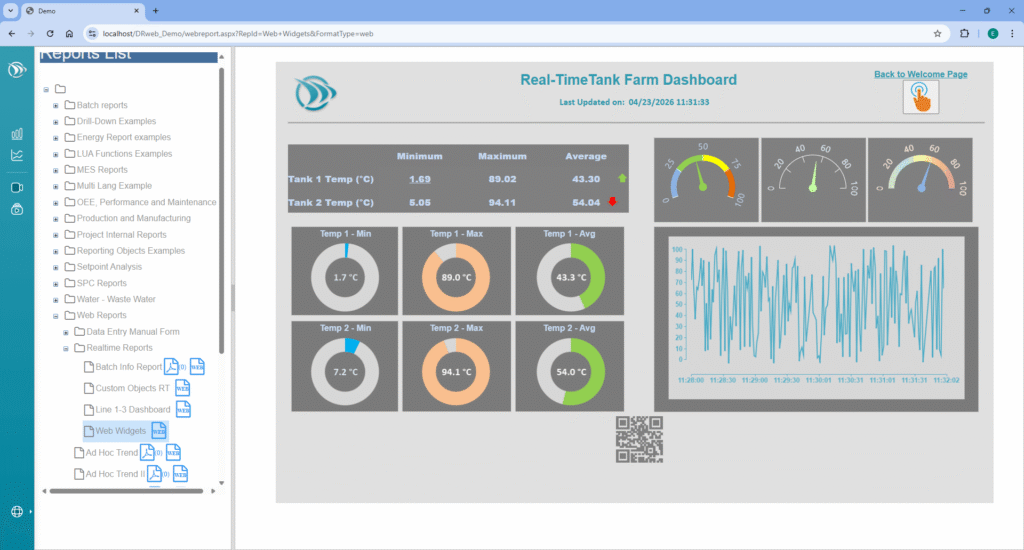Click the dolphin logo in the teal sidebar
This screenshot has height=550, width=1024.
click(x=17, y=69)
